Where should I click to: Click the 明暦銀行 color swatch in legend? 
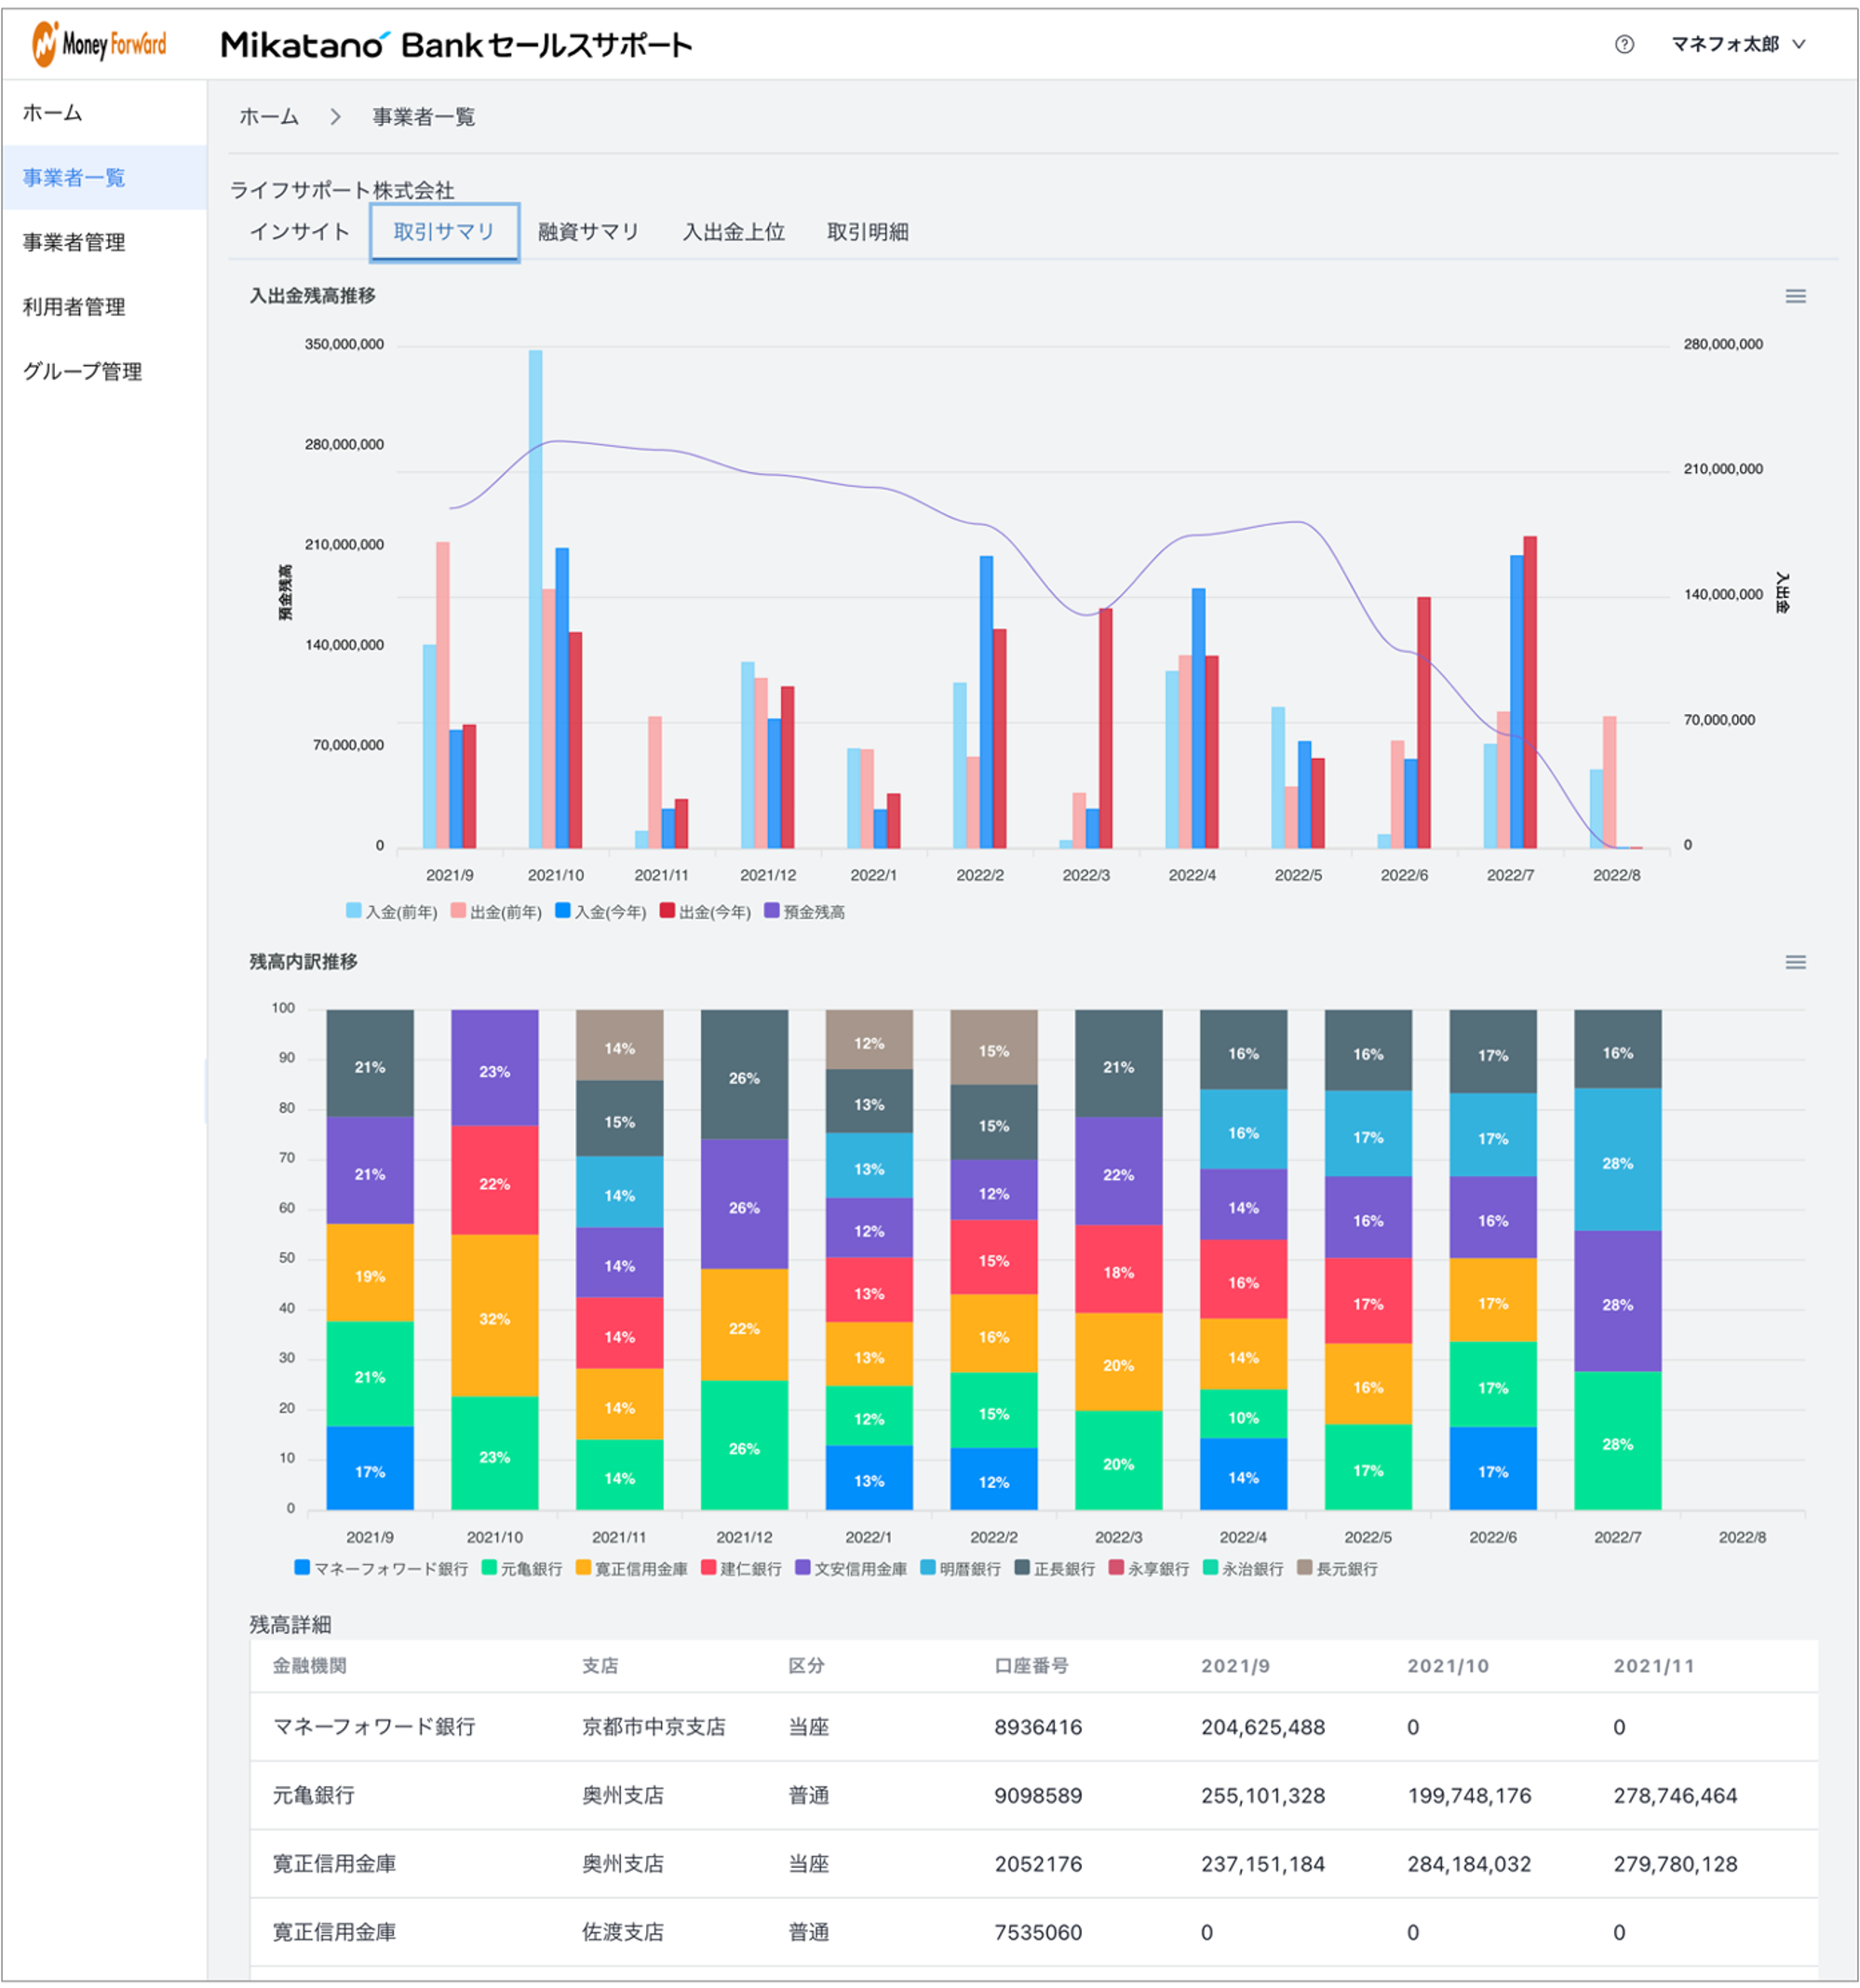[927, 1567]
